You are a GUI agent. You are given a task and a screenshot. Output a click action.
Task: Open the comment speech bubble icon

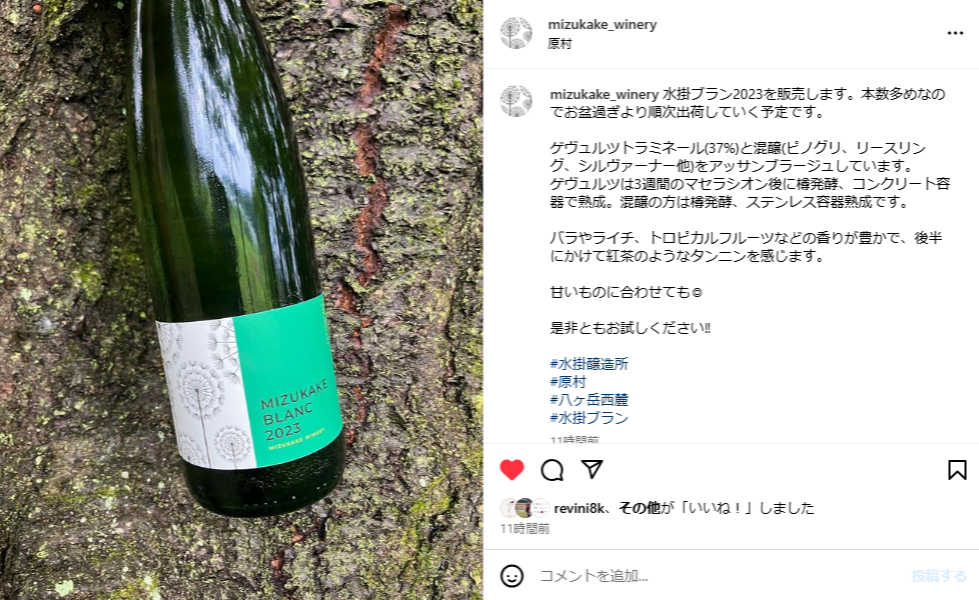(552, 470)
